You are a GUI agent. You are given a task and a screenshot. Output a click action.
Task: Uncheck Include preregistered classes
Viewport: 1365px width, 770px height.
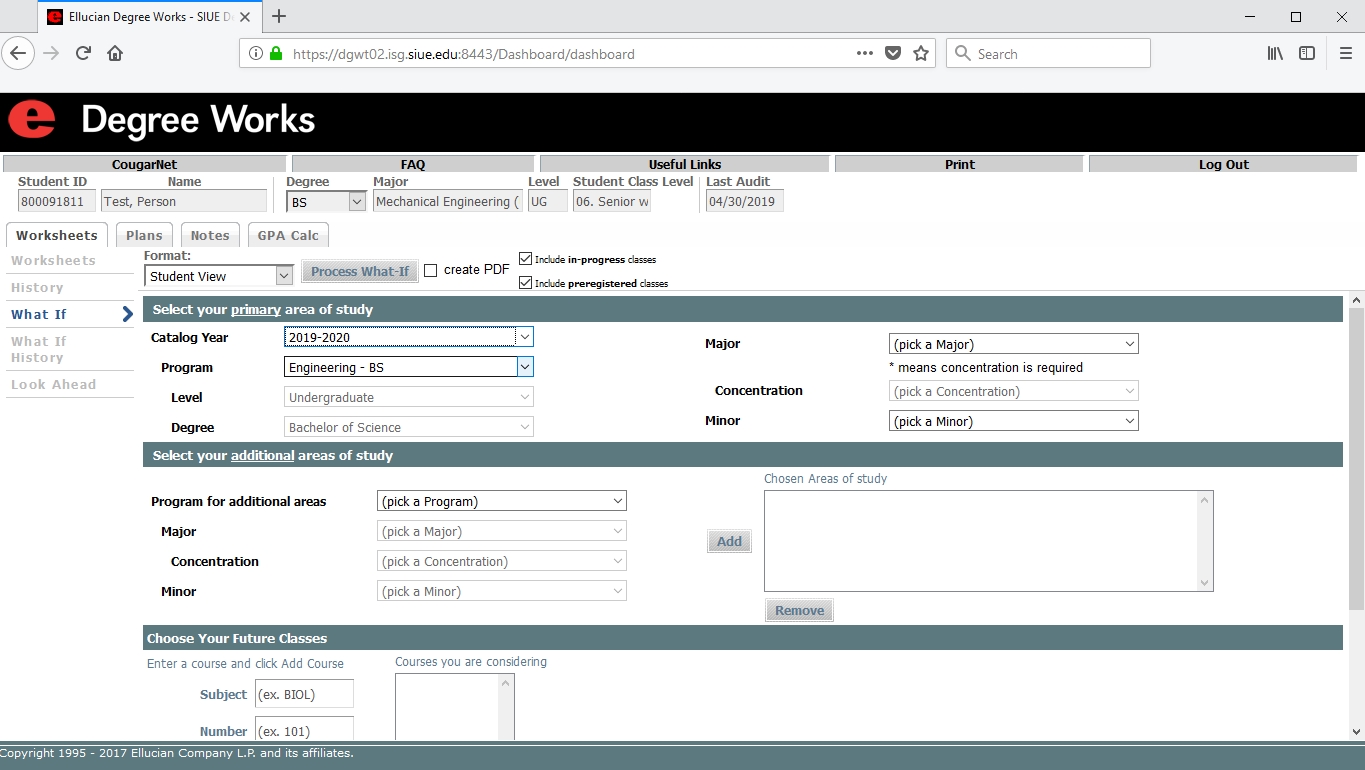tap(526, 283)
